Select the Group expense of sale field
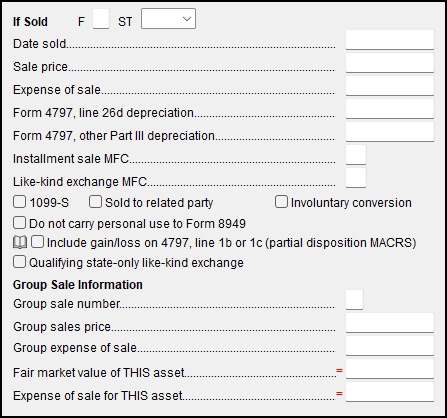The image size is (447, 418). 390,346
